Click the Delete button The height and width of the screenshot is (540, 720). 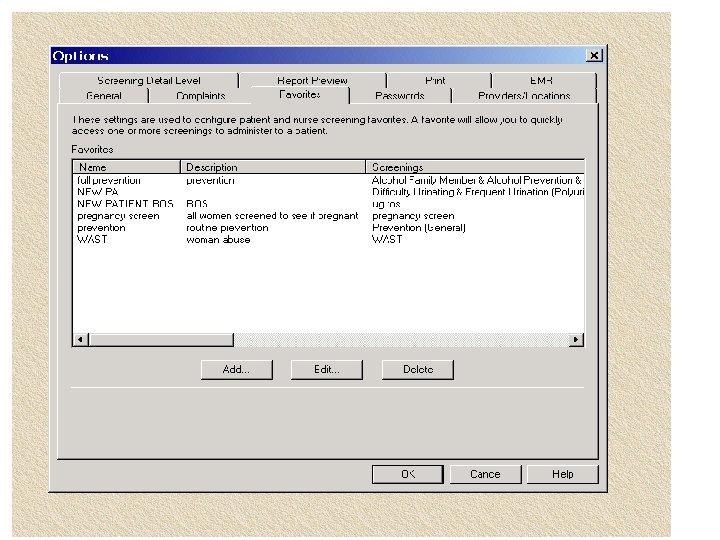(x=418, y=370)
